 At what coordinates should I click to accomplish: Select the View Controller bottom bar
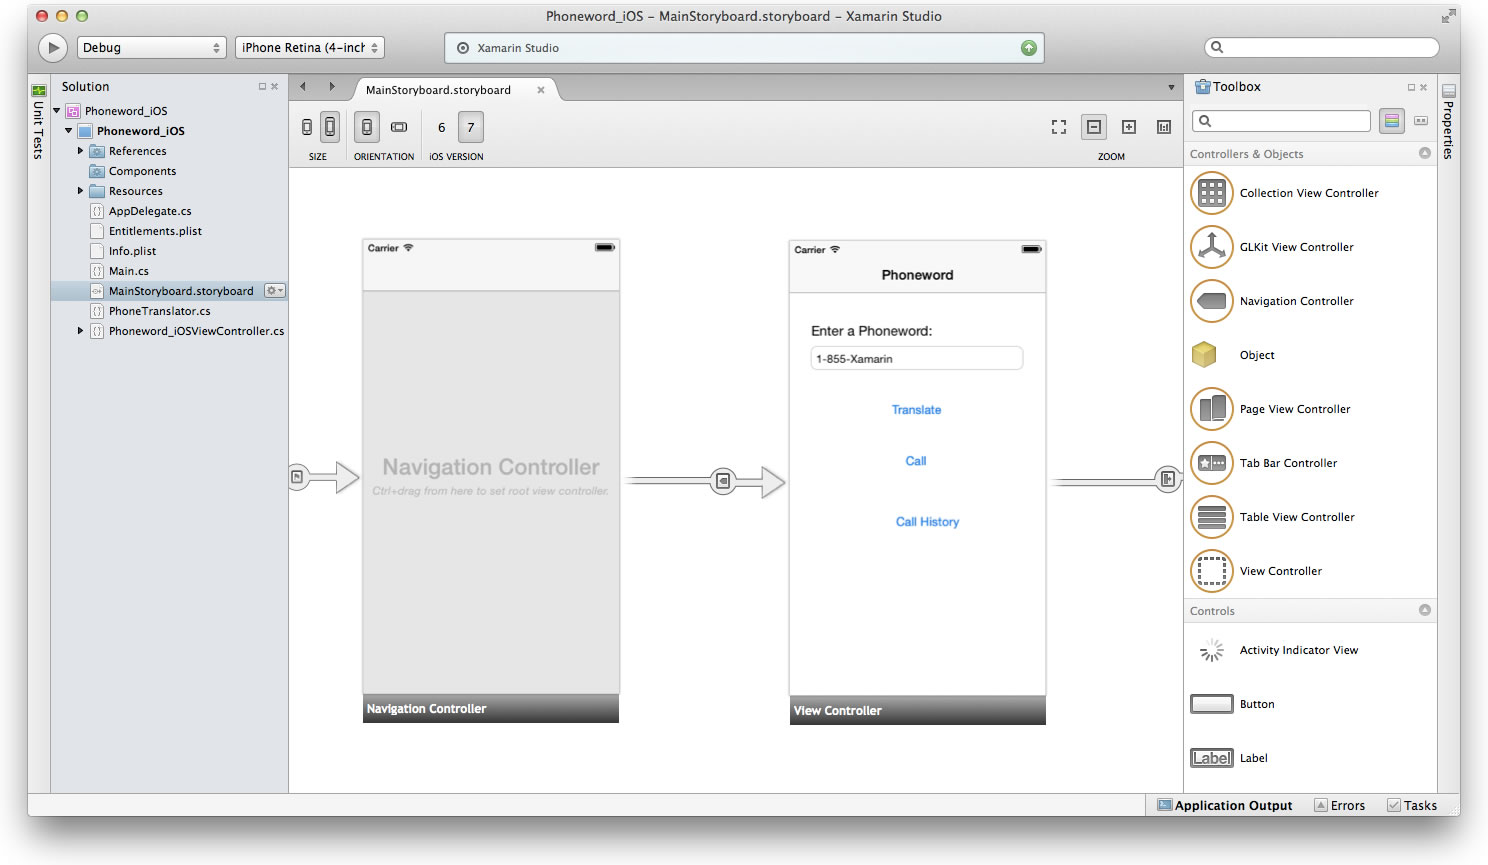[918, 711]
